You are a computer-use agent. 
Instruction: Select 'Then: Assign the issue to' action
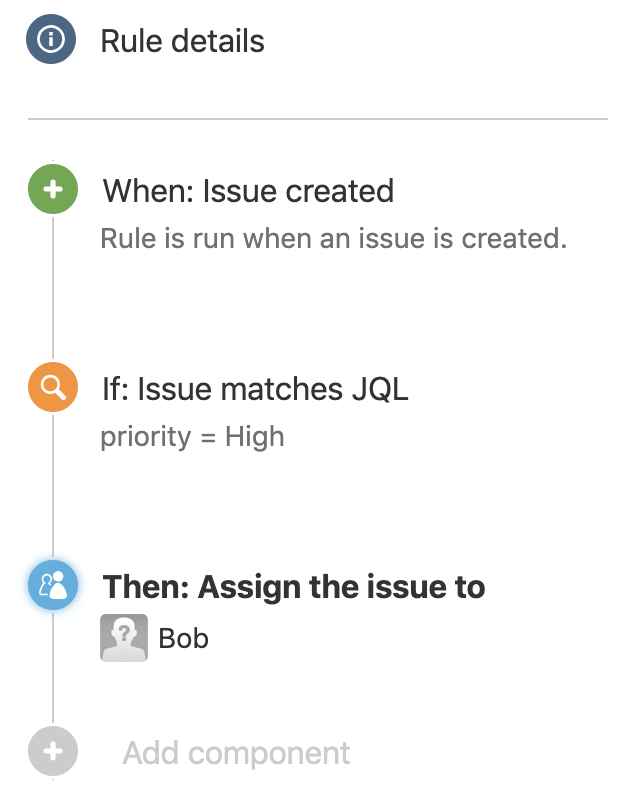(294, 587)
